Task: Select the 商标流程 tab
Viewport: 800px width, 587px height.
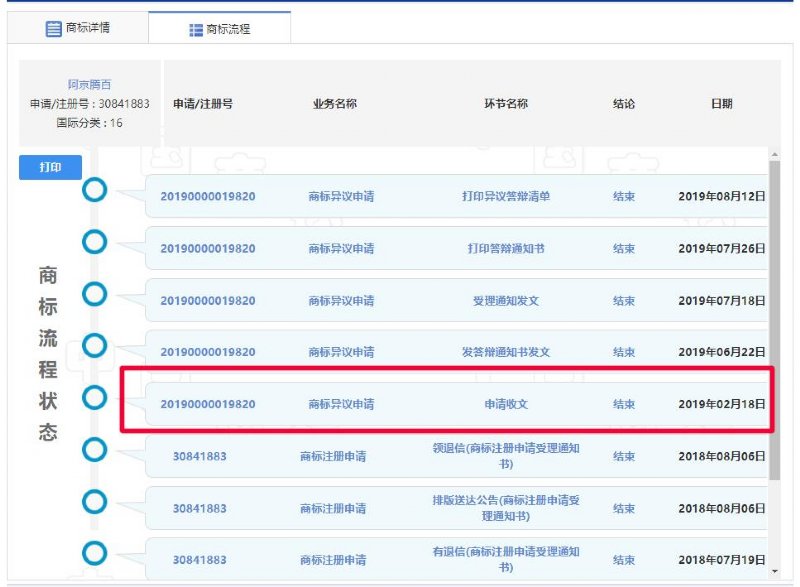Action: pos(219,29)
